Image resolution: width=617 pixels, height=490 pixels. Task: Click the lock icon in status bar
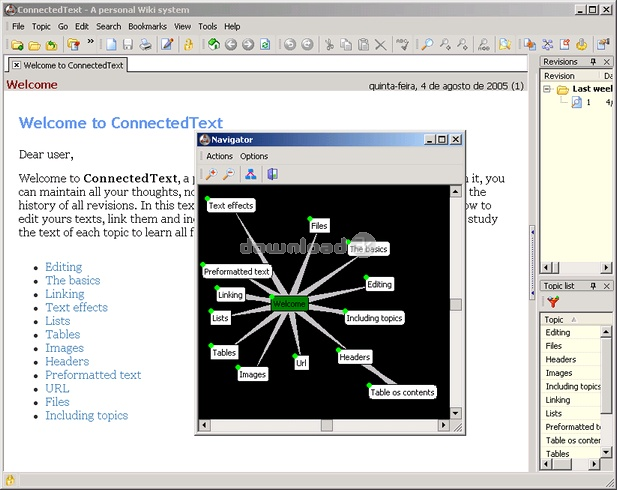click(10, 480)
